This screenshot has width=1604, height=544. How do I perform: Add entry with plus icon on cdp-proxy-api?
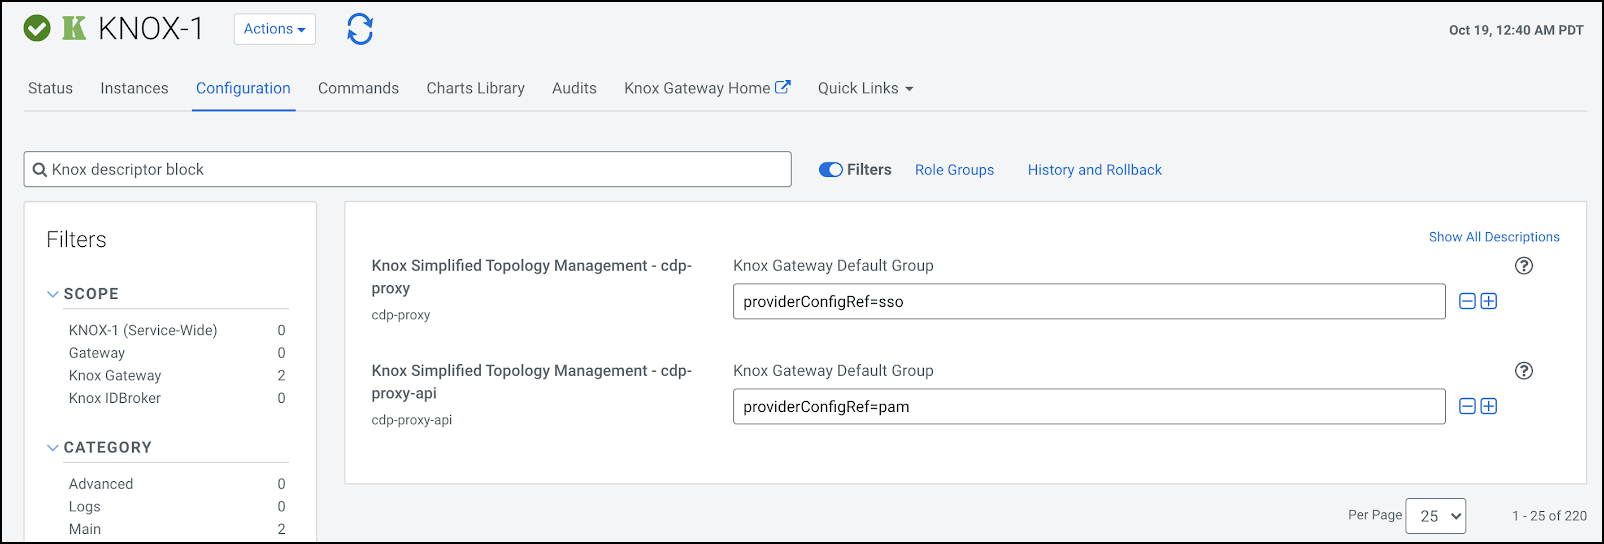[x=1489, y=406]
